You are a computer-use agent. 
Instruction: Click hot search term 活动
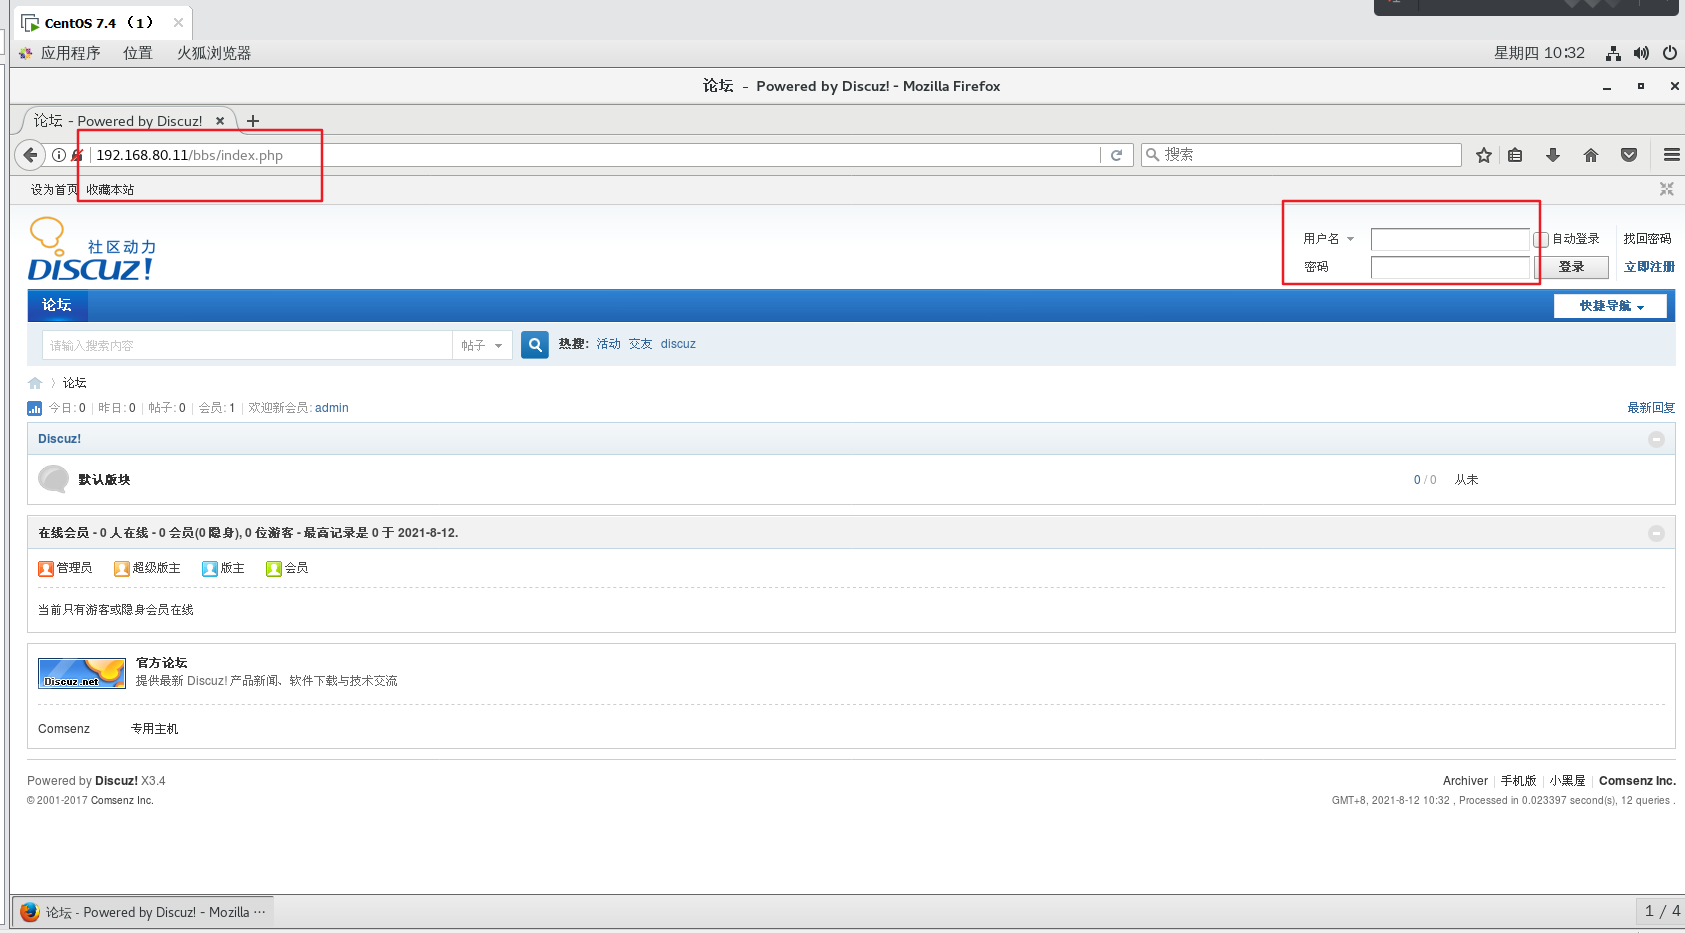609,344
